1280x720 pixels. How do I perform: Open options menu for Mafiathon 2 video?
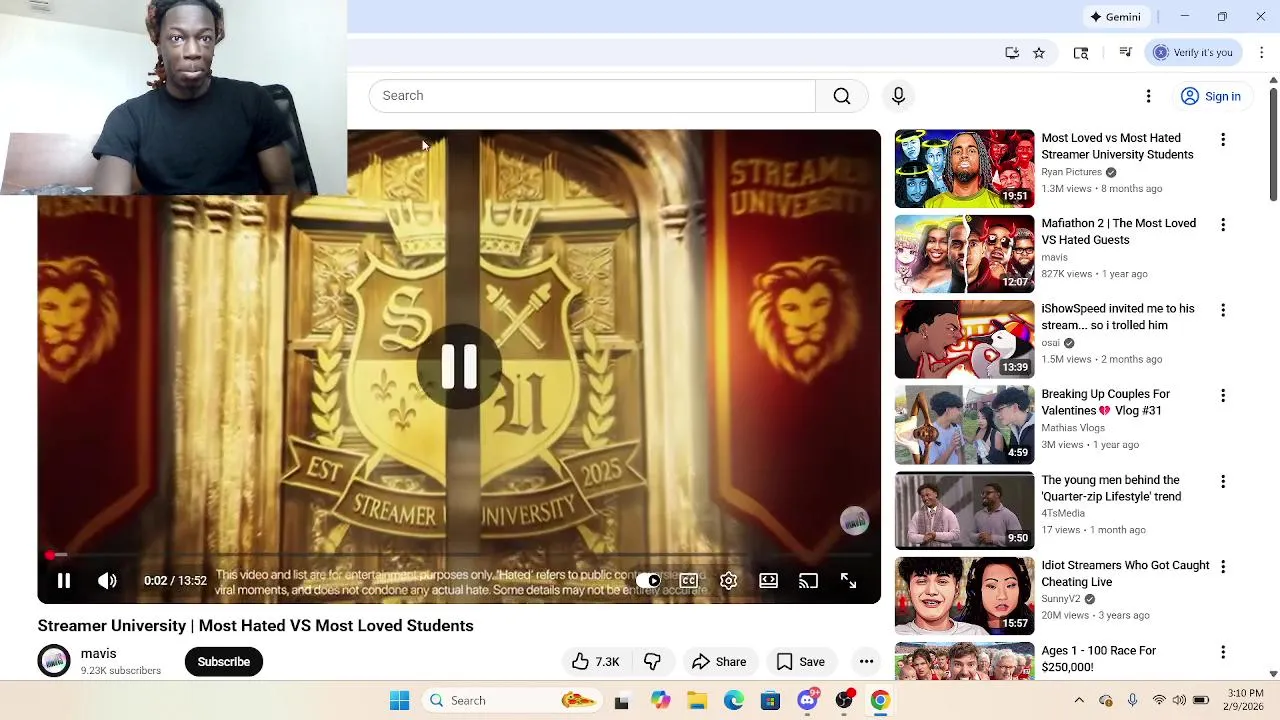(x=1222, y=225)
